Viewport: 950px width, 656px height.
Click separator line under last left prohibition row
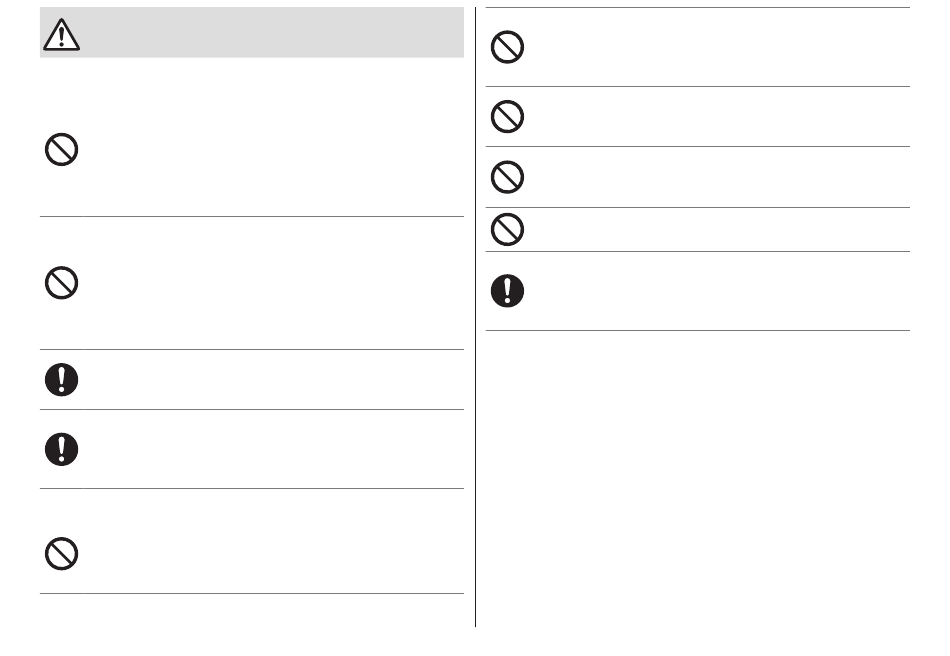pos(252,594)
